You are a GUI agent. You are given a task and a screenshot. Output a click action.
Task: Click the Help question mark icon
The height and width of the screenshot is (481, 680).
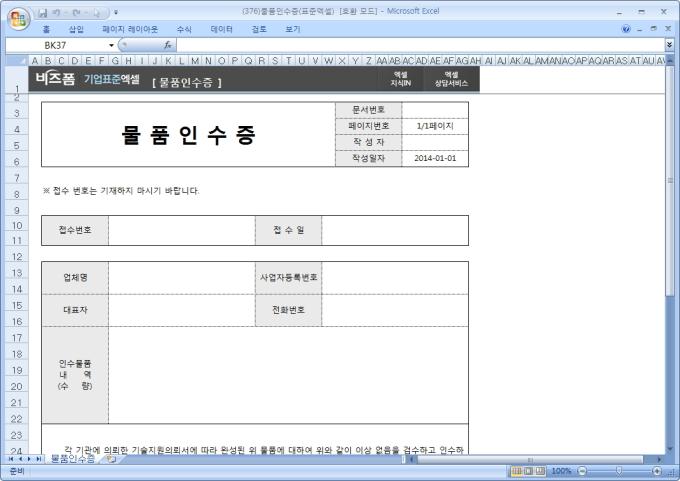click(626, 29)
